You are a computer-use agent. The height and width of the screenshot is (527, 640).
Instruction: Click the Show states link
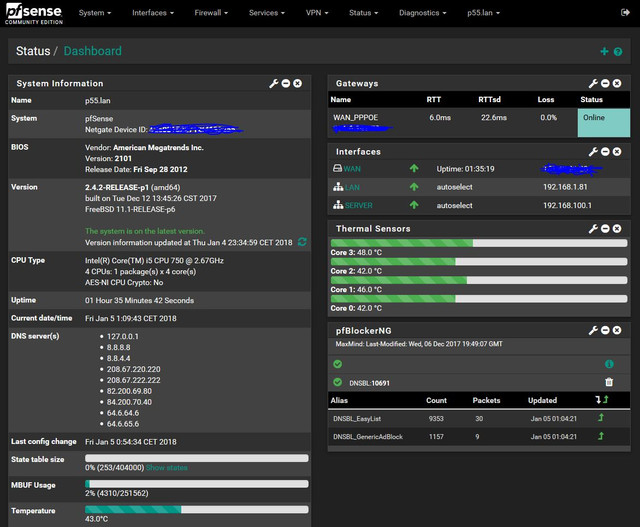pyautogui.click(x=167, y=467)
